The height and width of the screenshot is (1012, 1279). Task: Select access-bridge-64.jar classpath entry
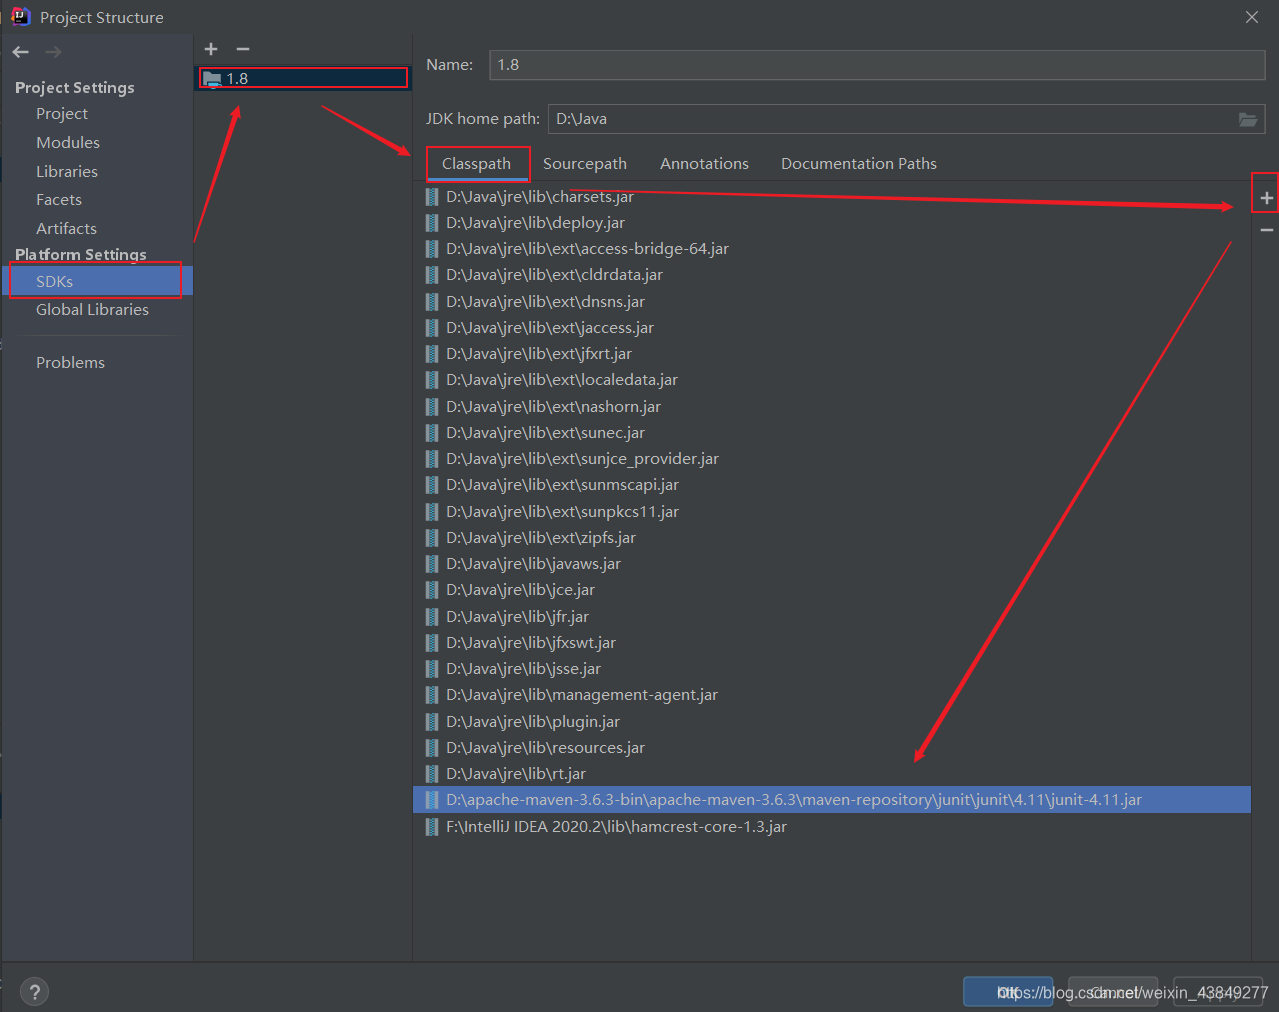pos(832,249)
